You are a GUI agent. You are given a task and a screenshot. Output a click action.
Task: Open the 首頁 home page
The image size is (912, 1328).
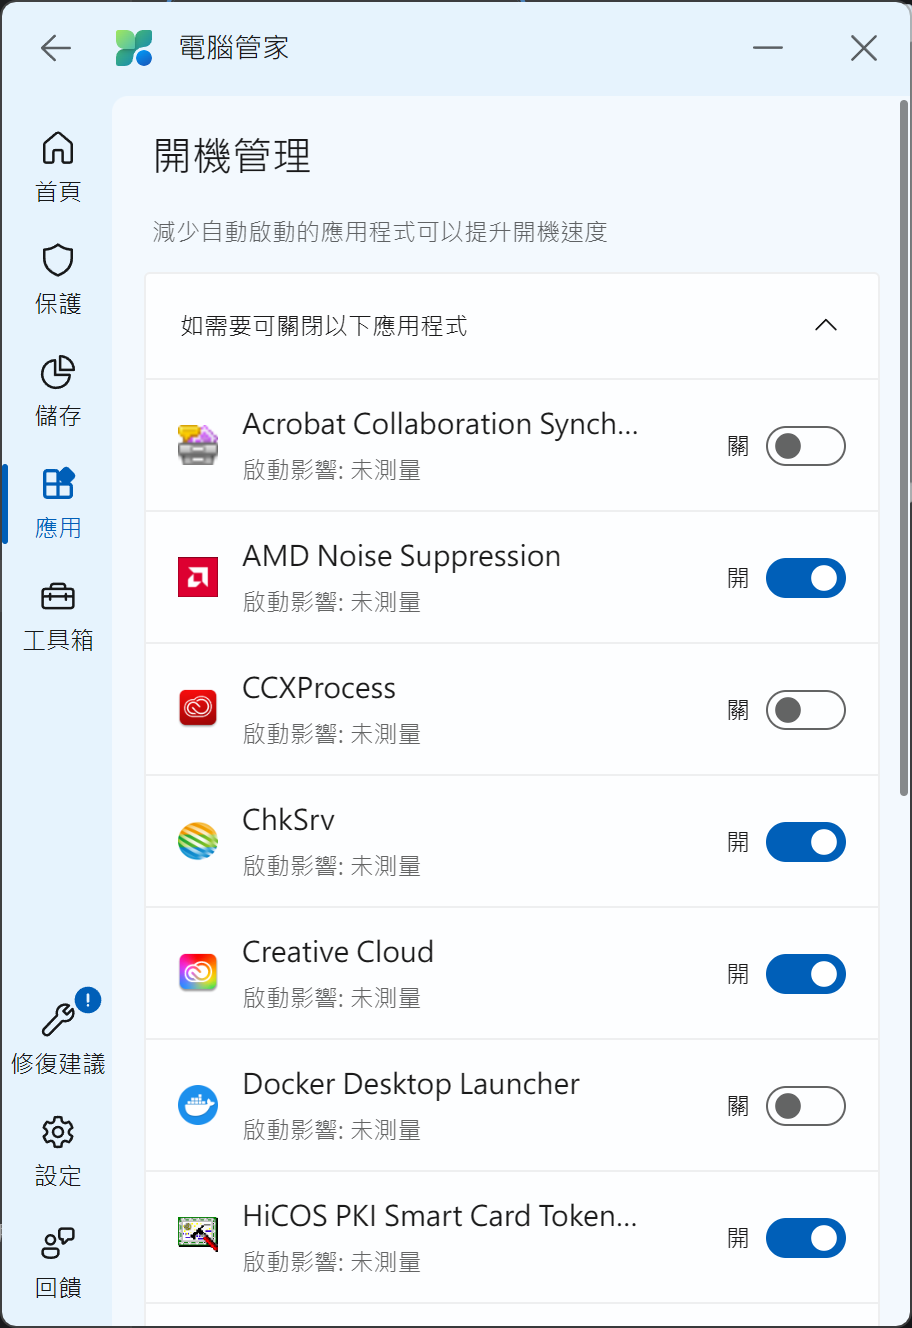pyautogui.click(x=58, y=165)
